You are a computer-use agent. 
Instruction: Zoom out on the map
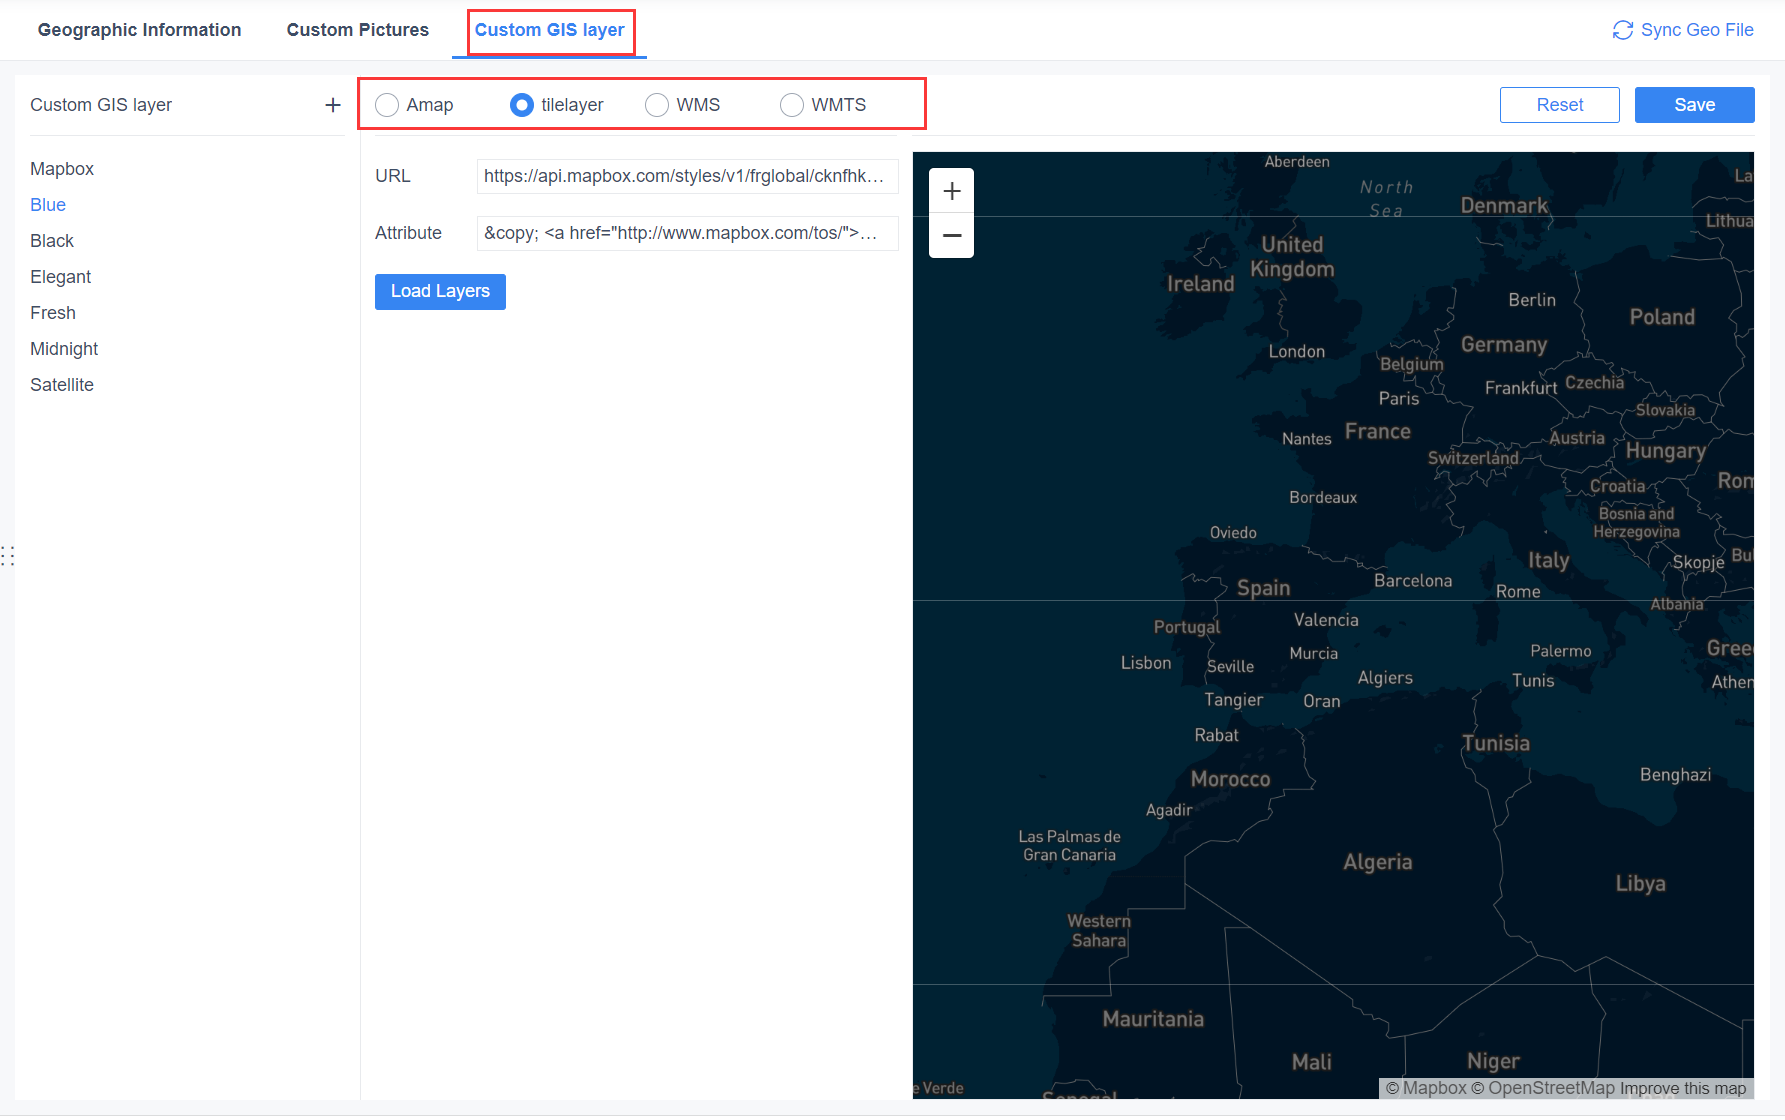point(952,236)
